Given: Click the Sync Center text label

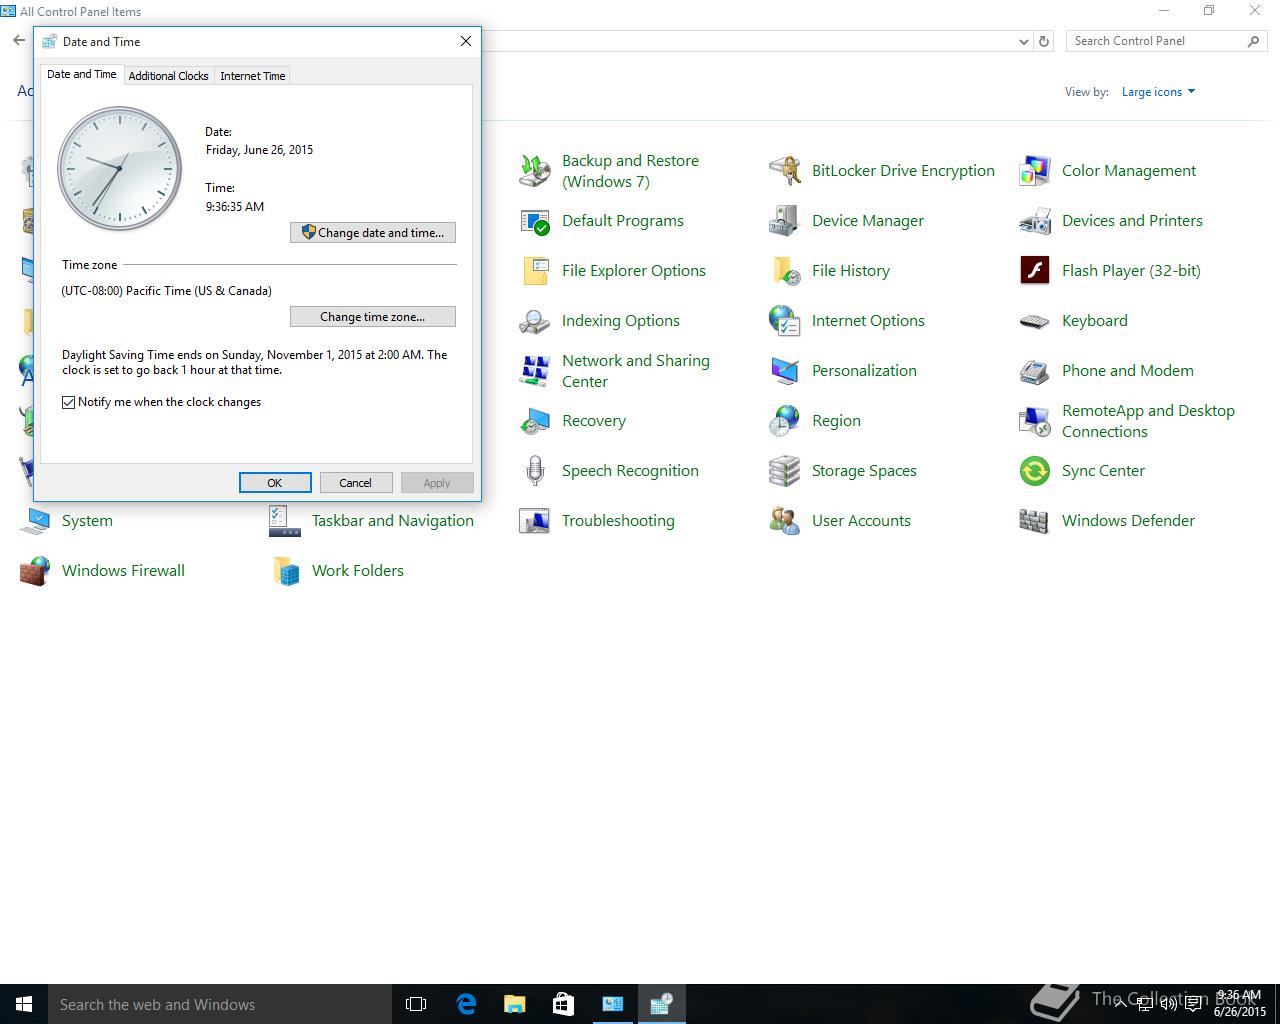Looking at the screenshot, I should [1103, 471].
